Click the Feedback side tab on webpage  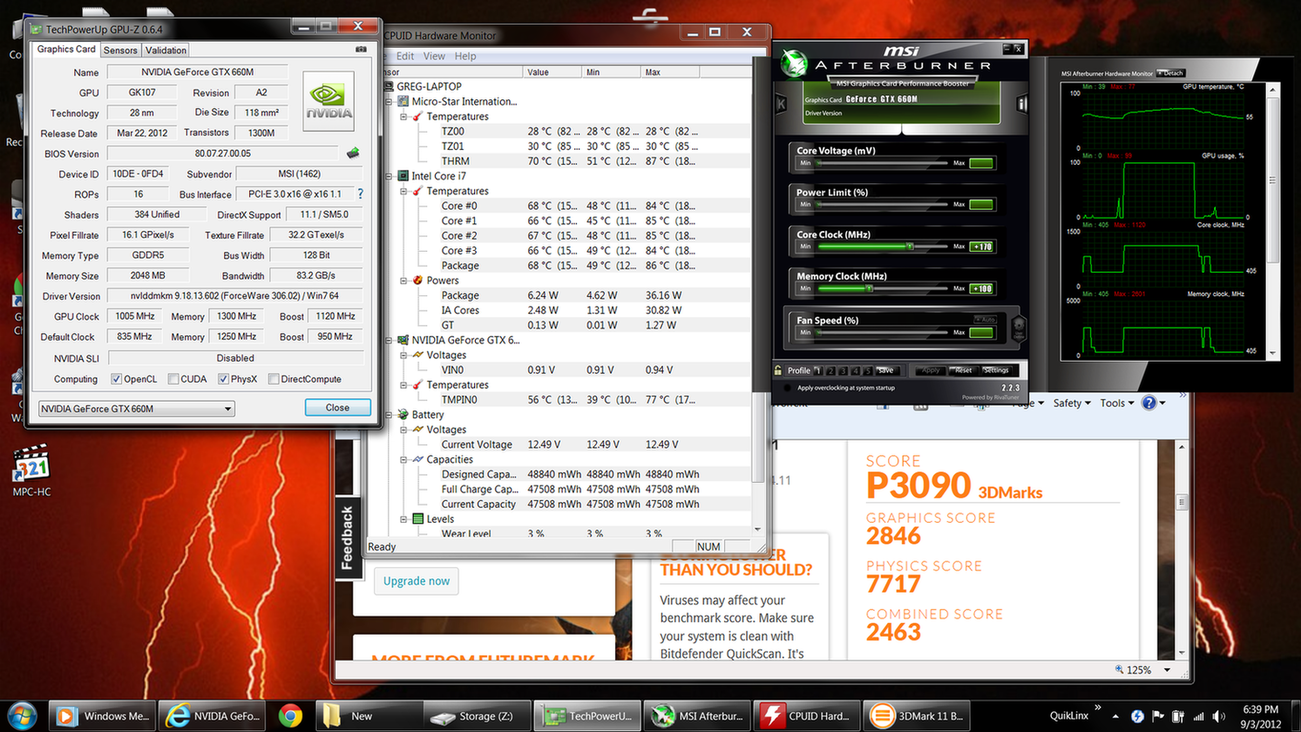click(347, 538)
